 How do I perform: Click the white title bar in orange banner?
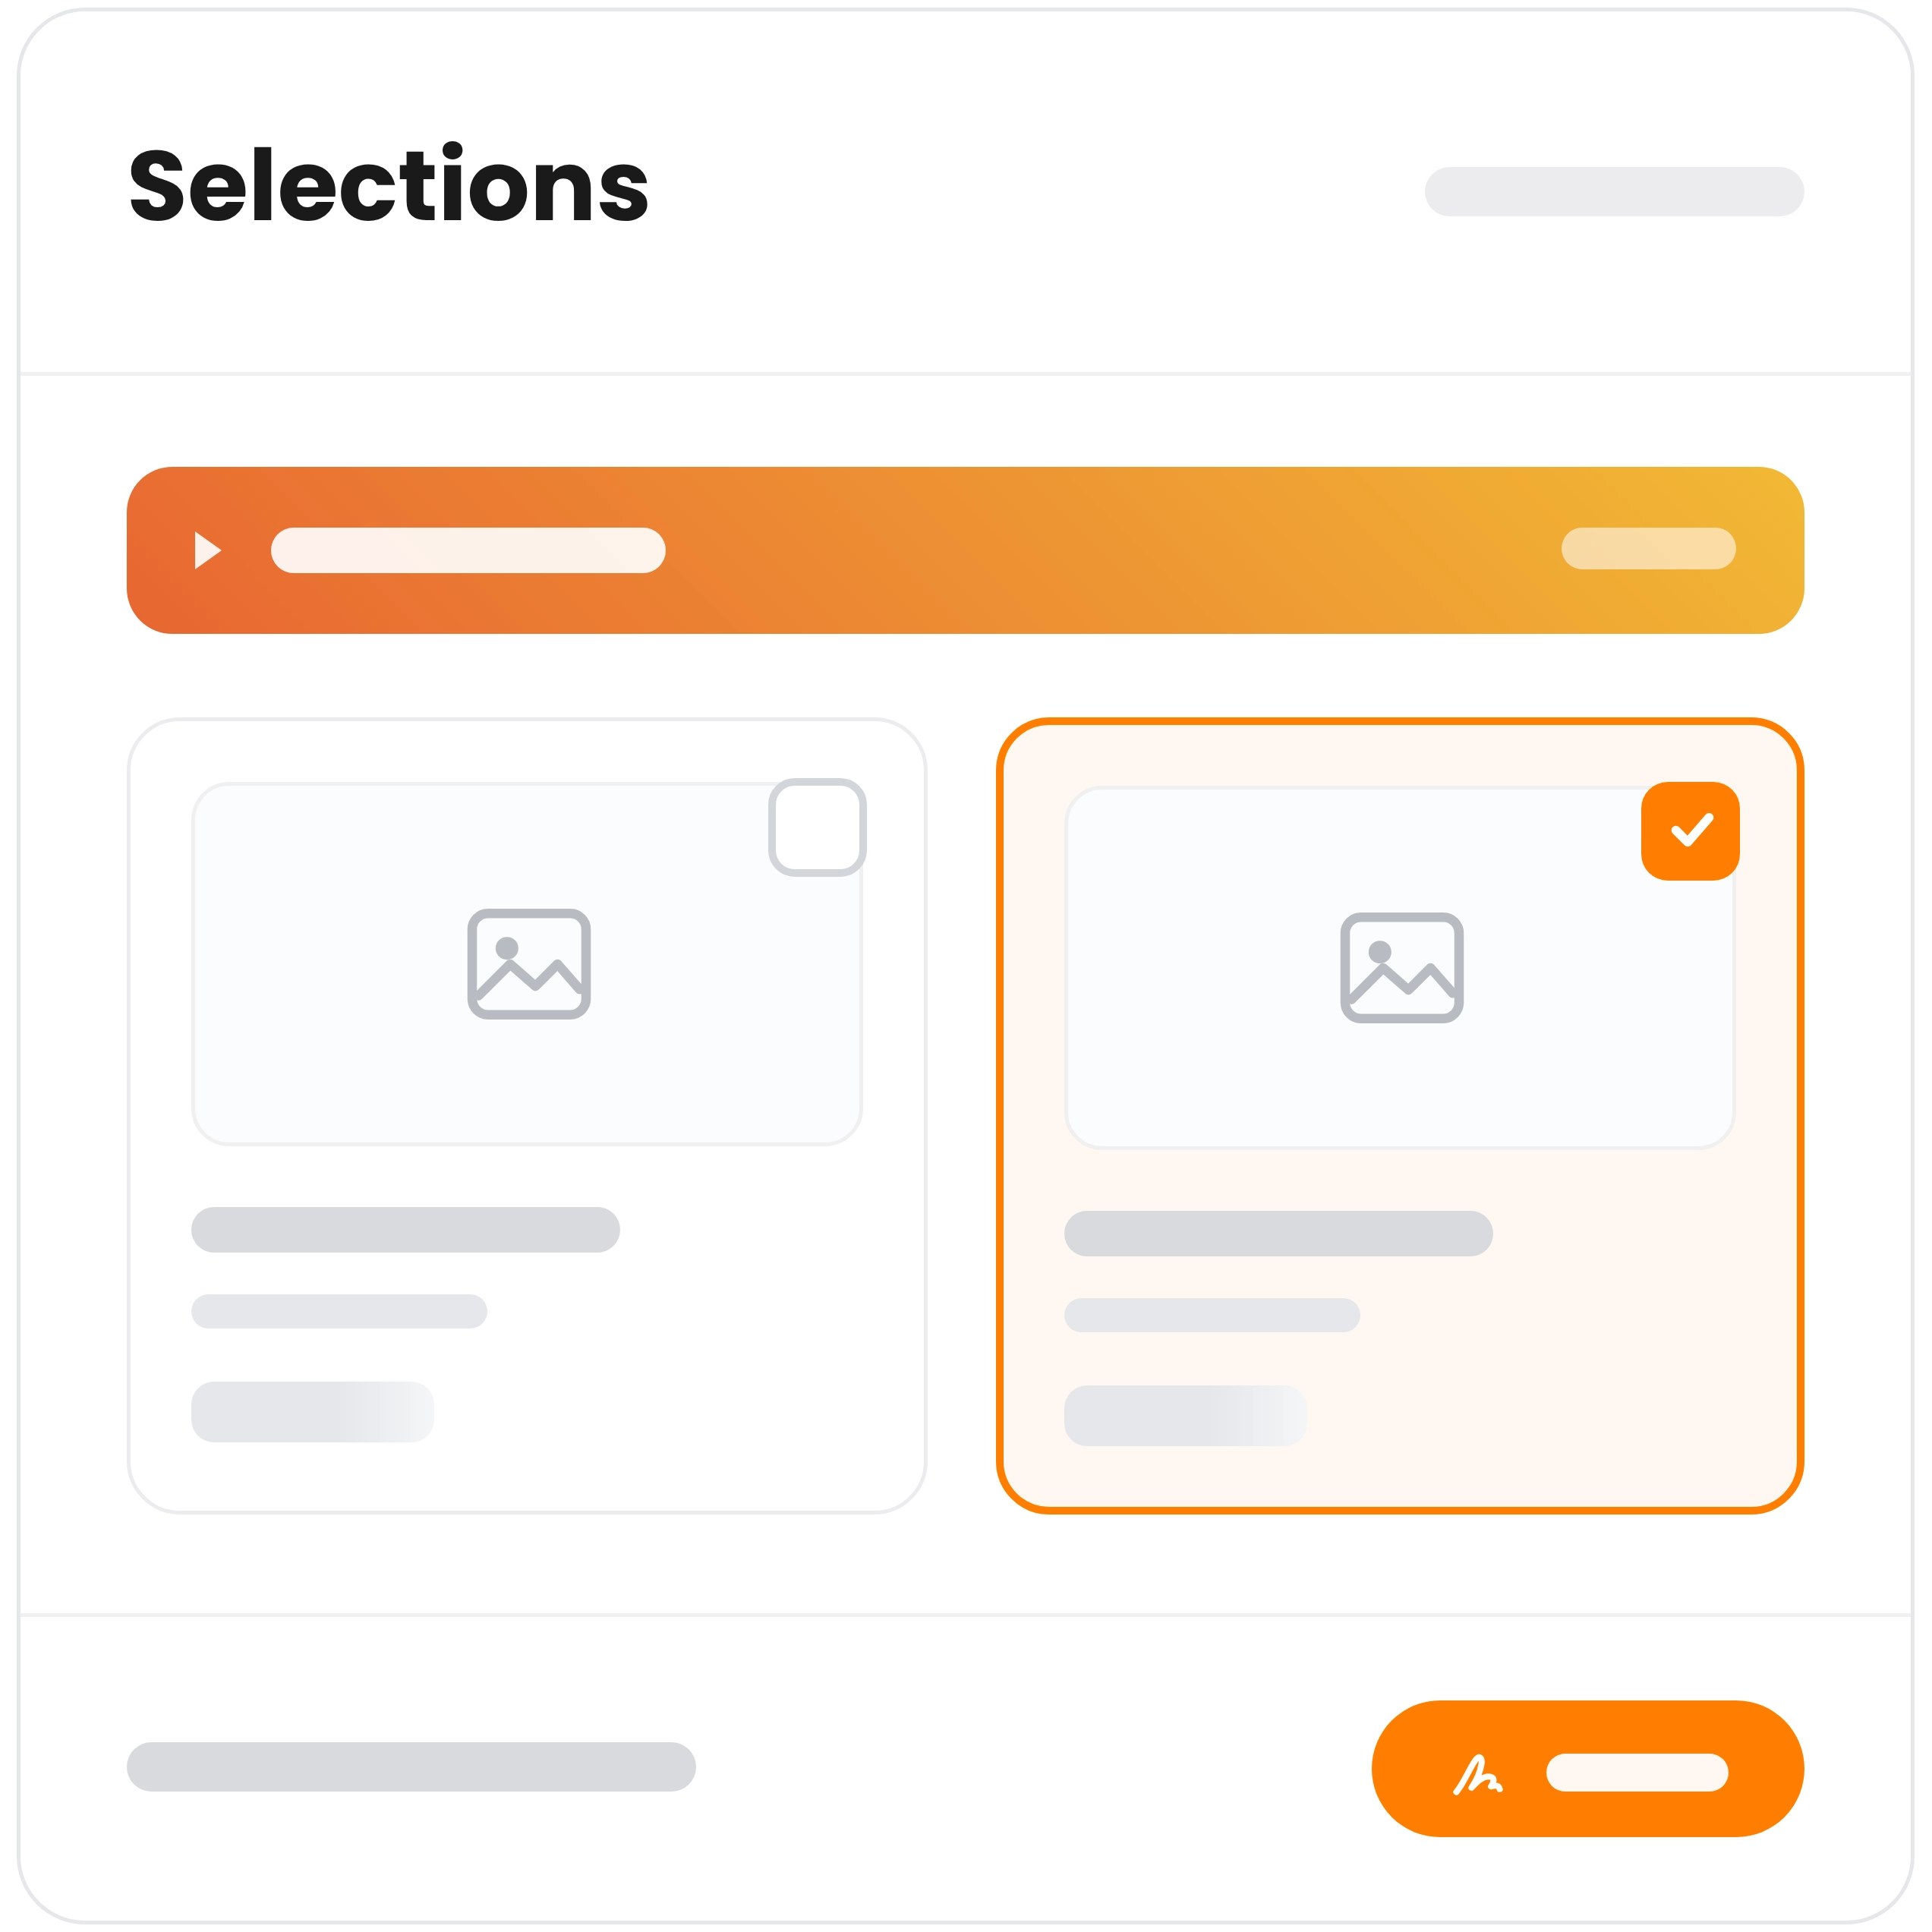click(x=468, y=550)
